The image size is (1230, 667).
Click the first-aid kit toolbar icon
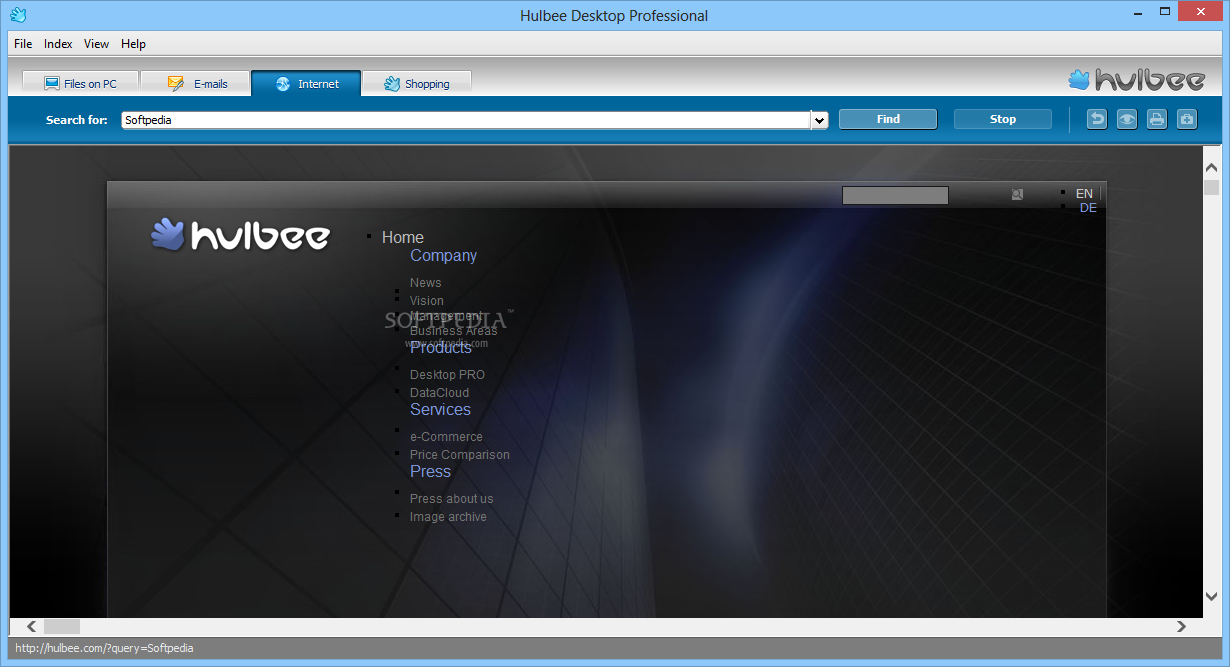pos(1187,119)
